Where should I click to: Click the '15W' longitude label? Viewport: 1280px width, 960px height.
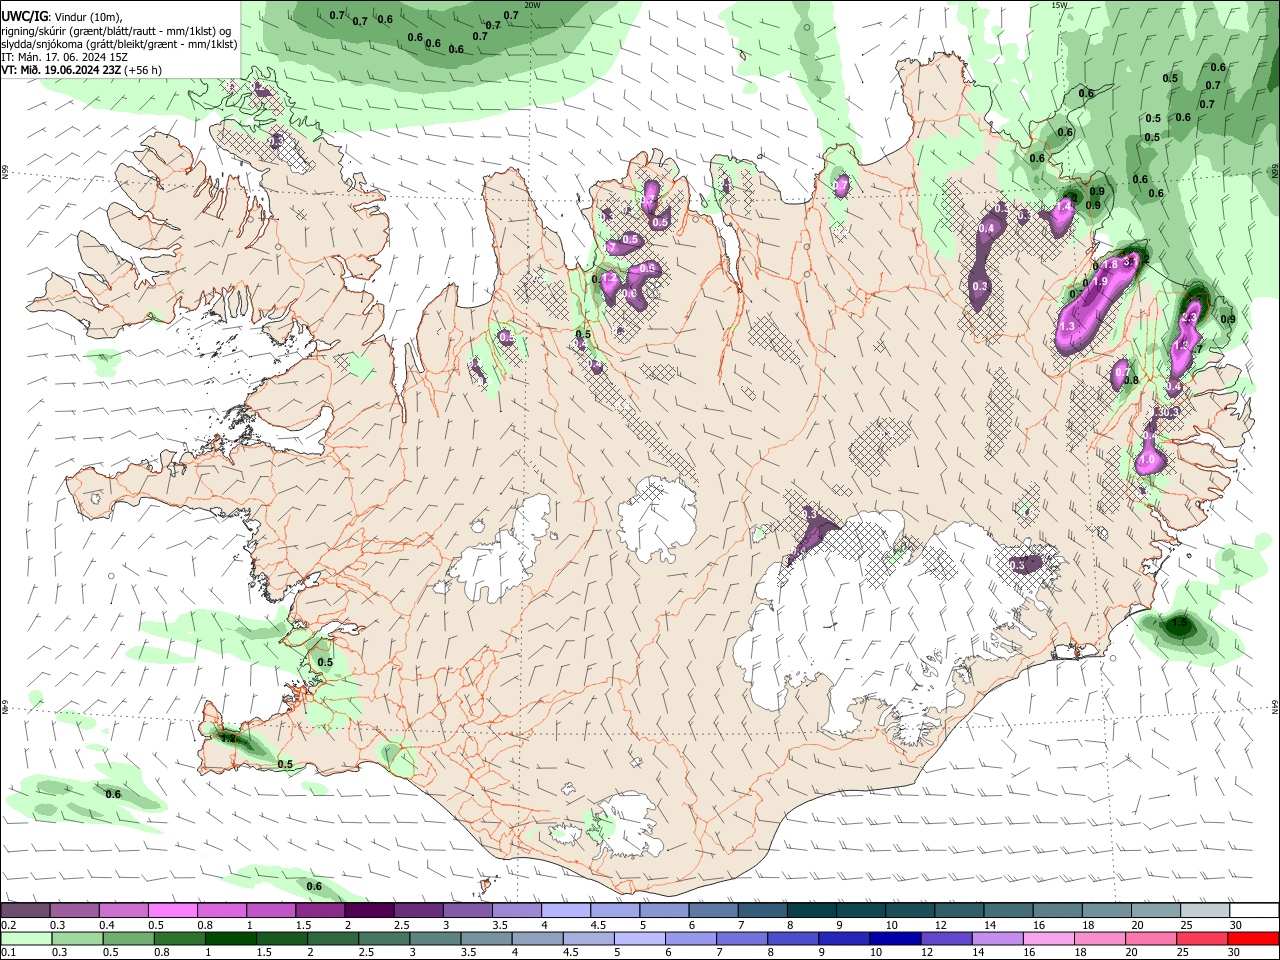[1060, 5]
